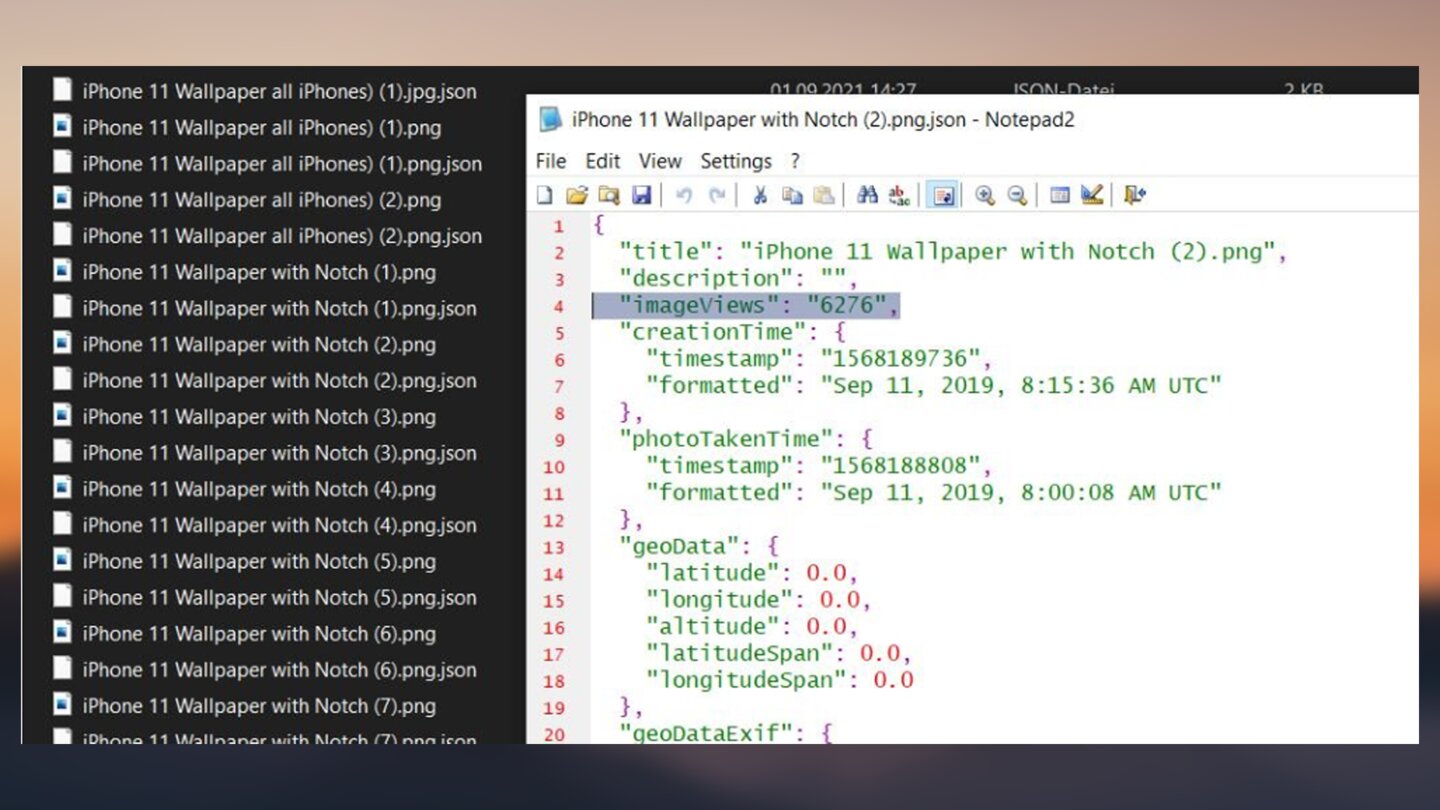The height and width of the screenshot is (810, 1440).
Task: Select iPhone 11 Wallpaper with Notch (3).png.json file
Action: pos(278,453)
